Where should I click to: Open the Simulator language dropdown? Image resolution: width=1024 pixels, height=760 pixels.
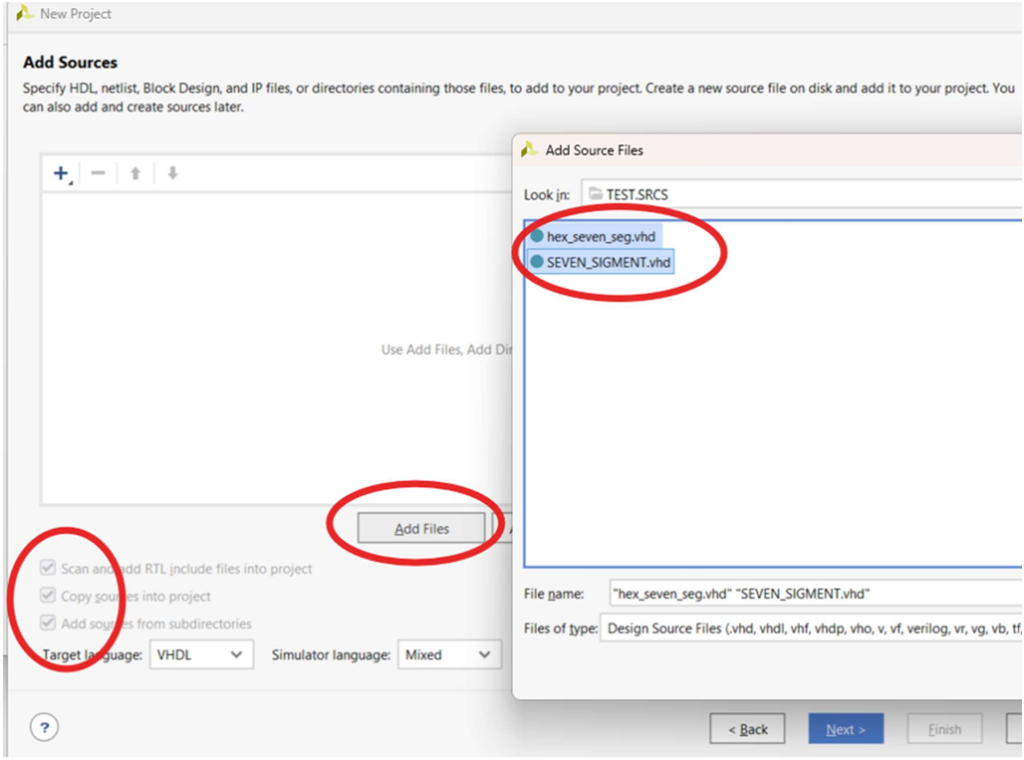tap(449, 655)
